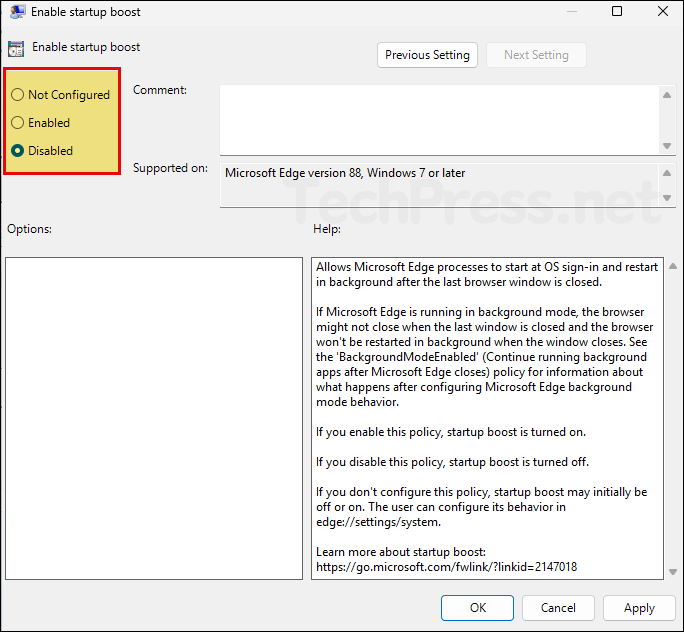Click the 'Comment:' label
Screen dimensions: 684x632
point(160,90)
